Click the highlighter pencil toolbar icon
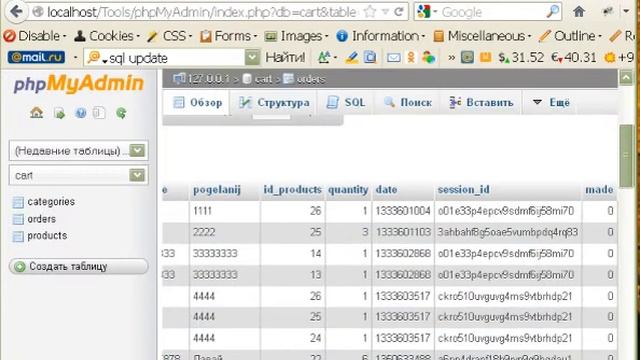 click(351, 58)
